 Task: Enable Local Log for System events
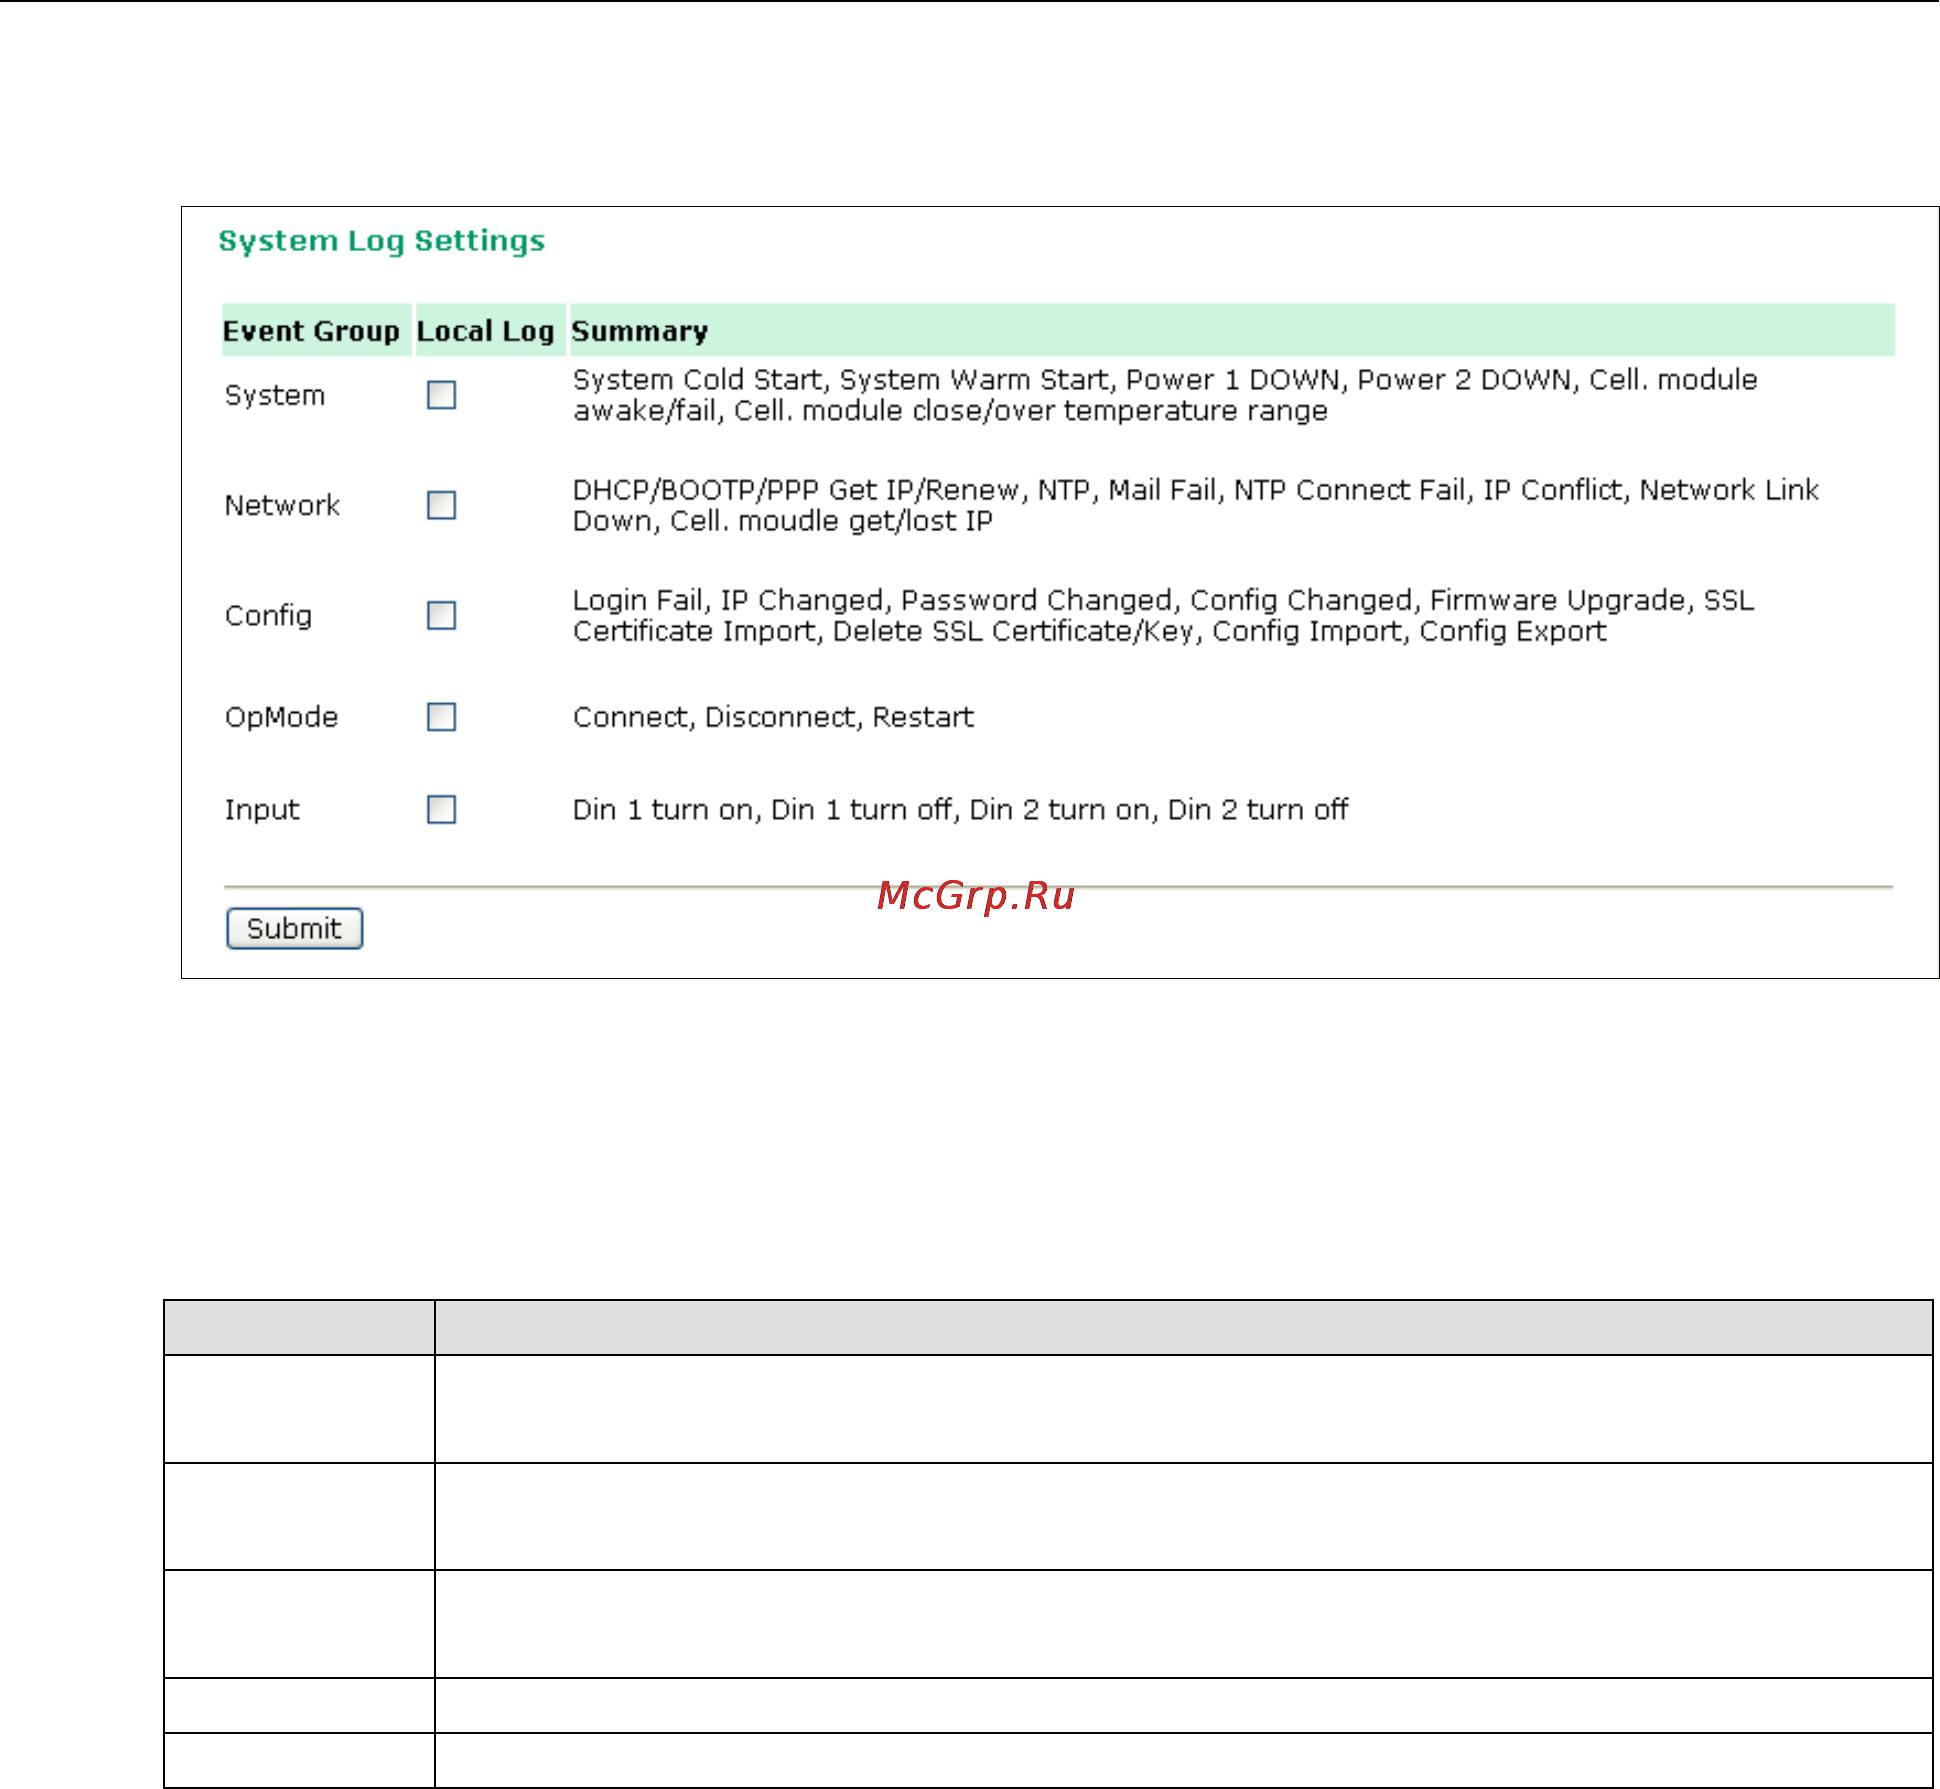(441, 395)
